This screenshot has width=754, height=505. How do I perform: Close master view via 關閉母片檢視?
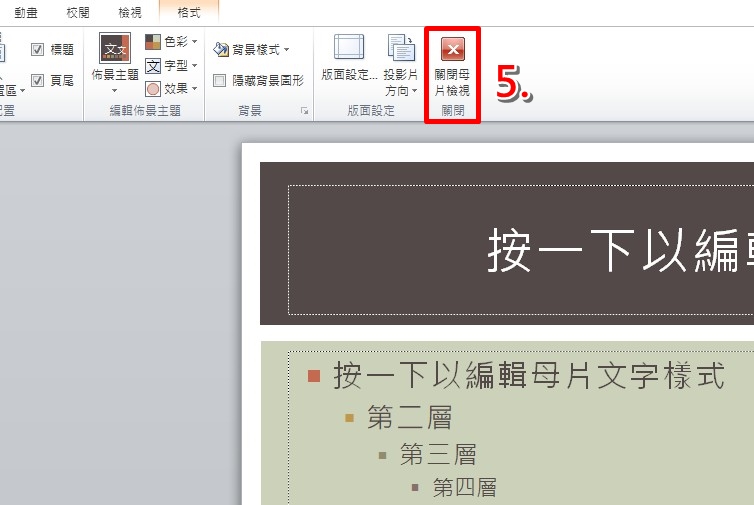[x=452, y=67]
